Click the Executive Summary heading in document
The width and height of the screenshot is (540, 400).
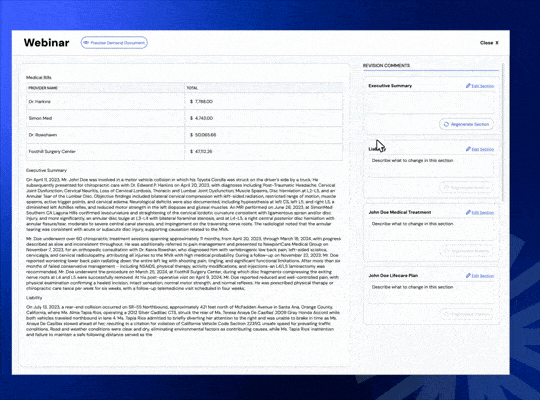pos(46,170)
